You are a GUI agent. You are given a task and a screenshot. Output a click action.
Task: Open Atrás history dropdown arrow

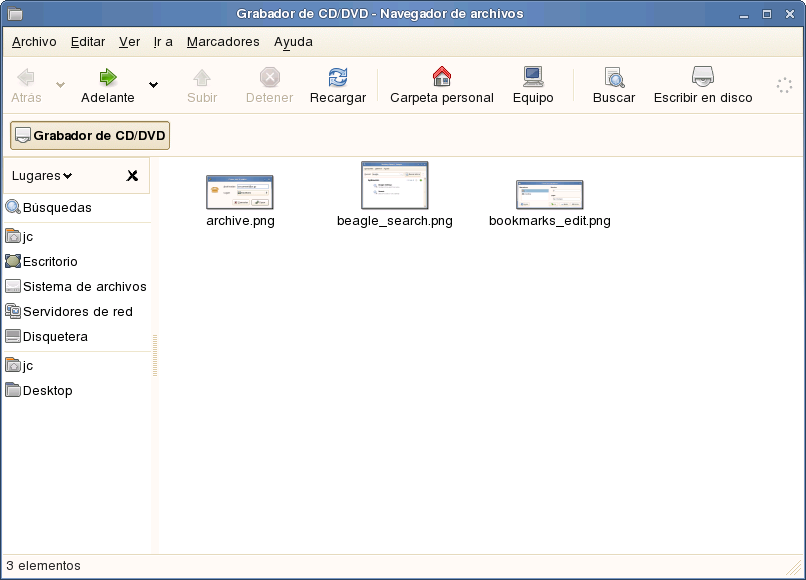point(61,84)
